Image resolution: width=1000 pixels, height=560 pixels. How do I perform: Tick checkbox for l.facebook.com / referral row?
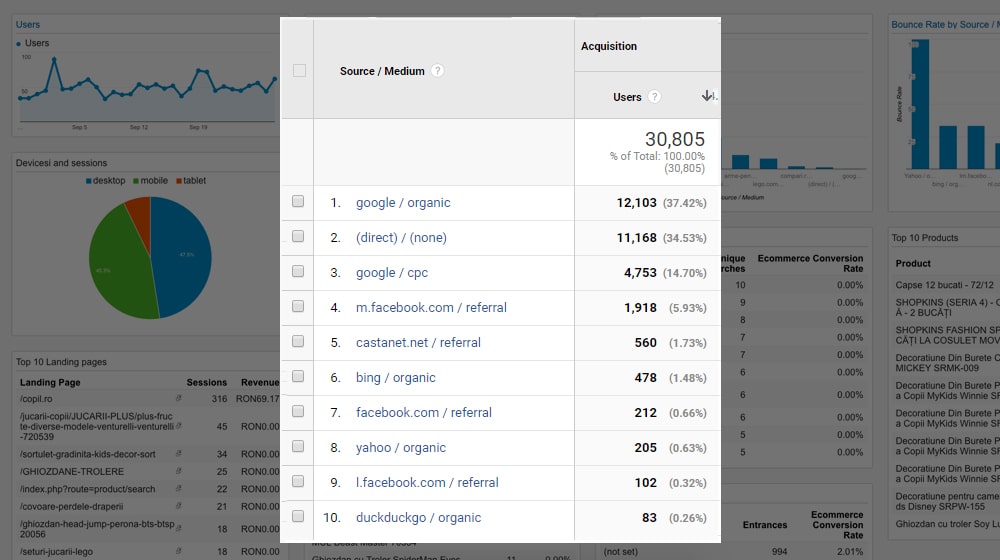[x=298, y=482]
